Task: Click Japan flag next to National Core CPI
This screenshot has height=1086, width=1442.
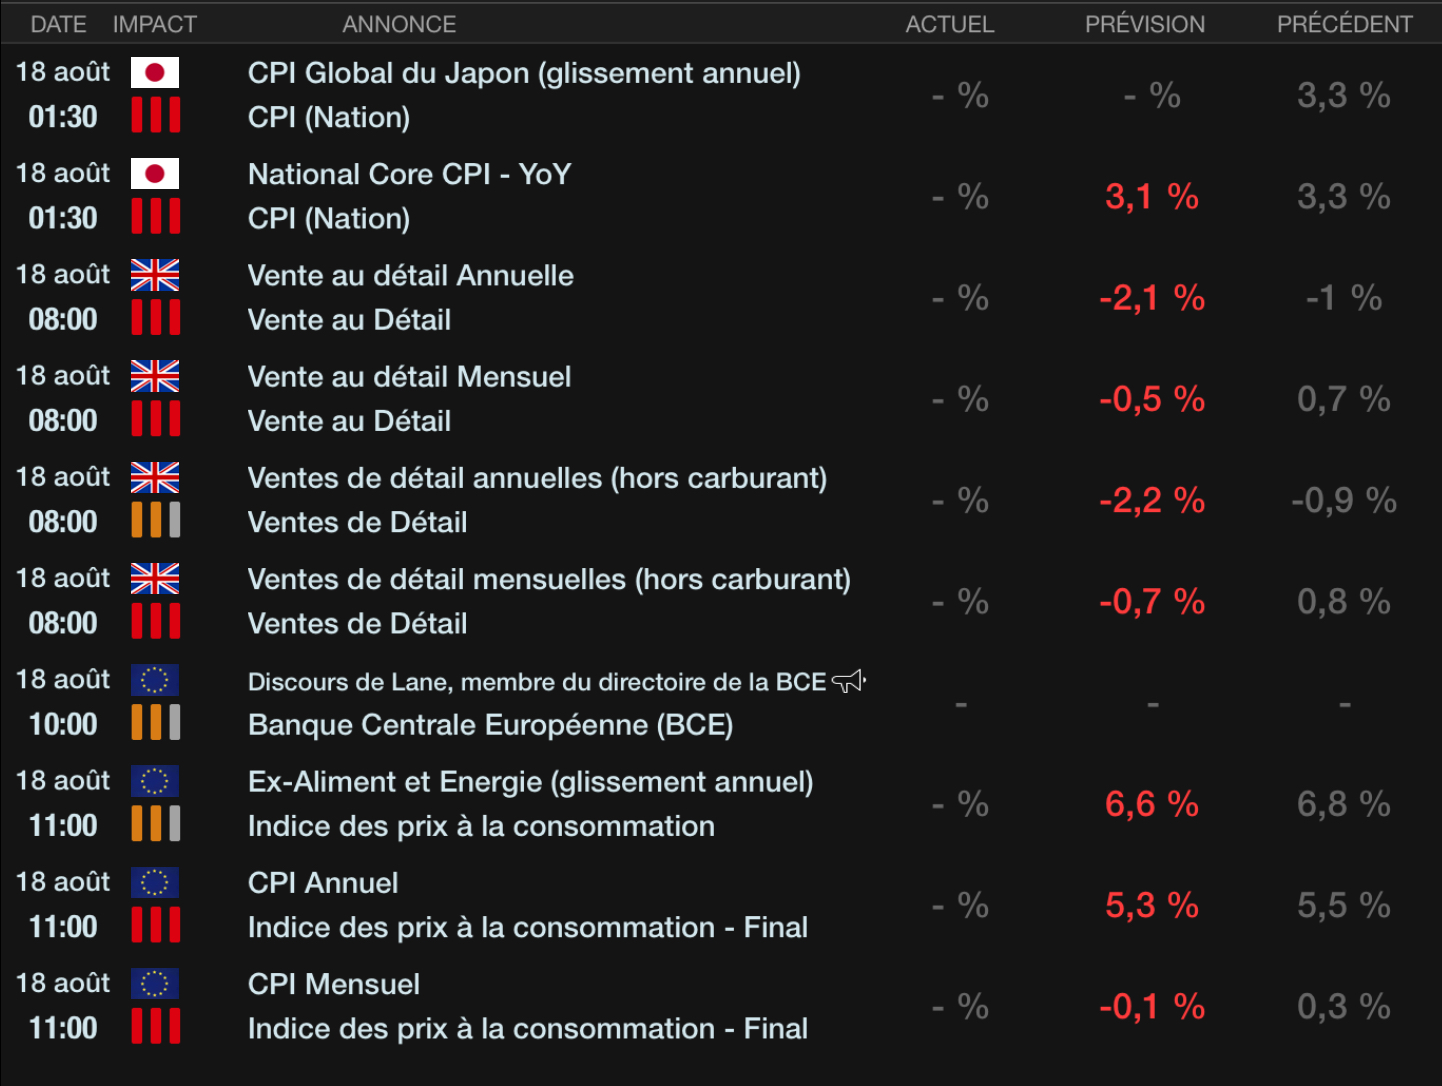Action: tap(155, 174)
